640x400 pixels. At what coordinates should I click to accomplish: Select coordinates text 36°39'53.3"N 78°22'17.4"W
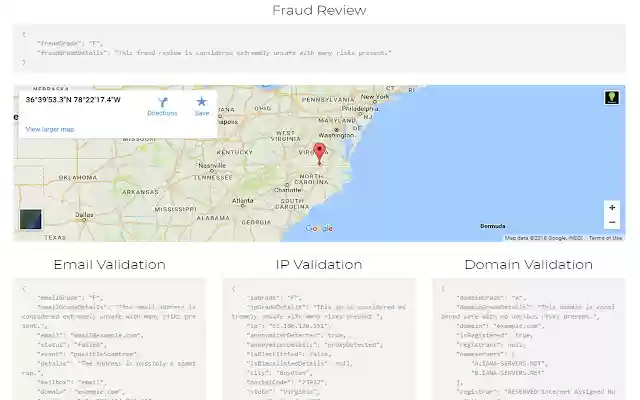pos(73,100)
